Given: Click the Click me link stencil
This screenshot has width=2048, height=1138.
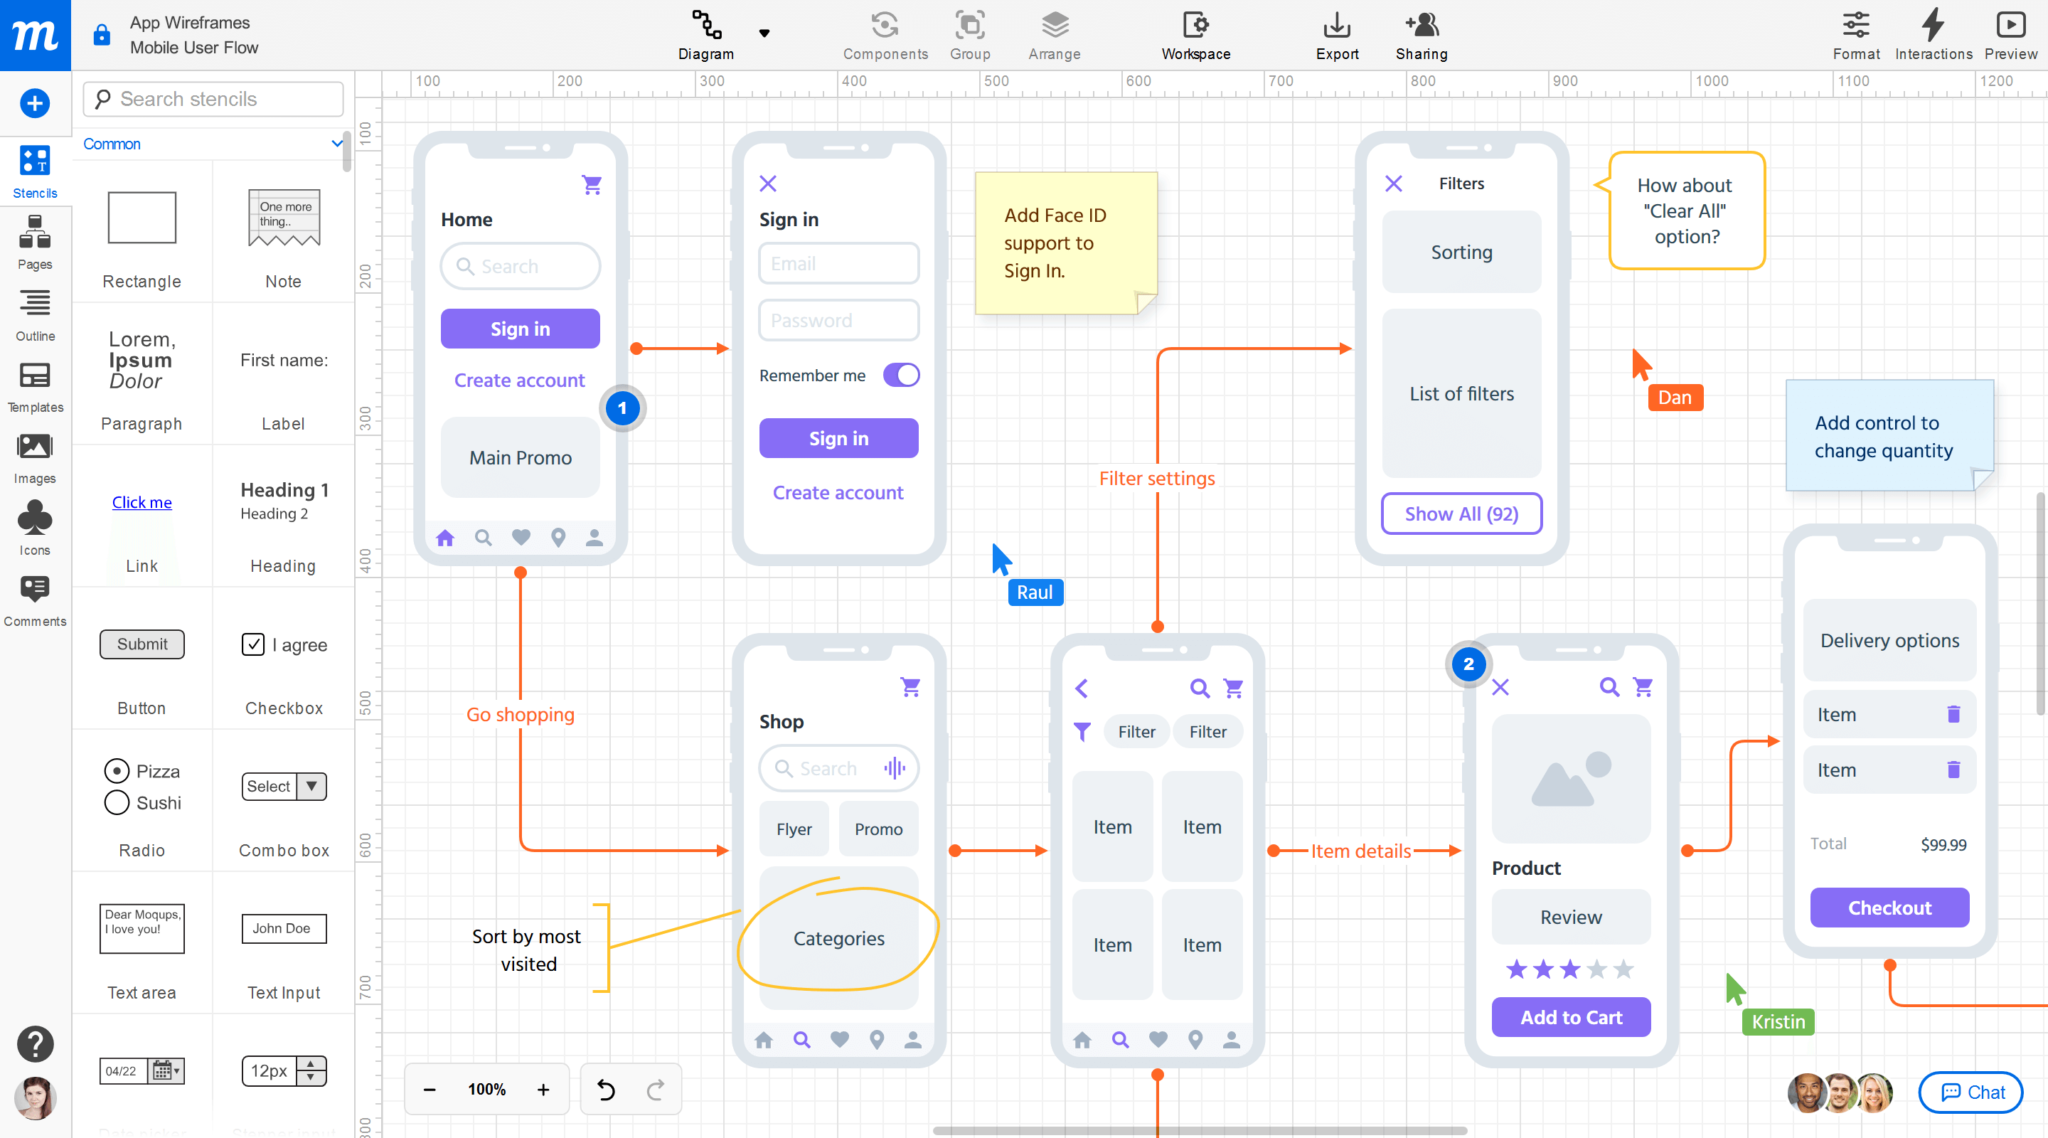Looking at the screenshot, I should tap(141, 502).
